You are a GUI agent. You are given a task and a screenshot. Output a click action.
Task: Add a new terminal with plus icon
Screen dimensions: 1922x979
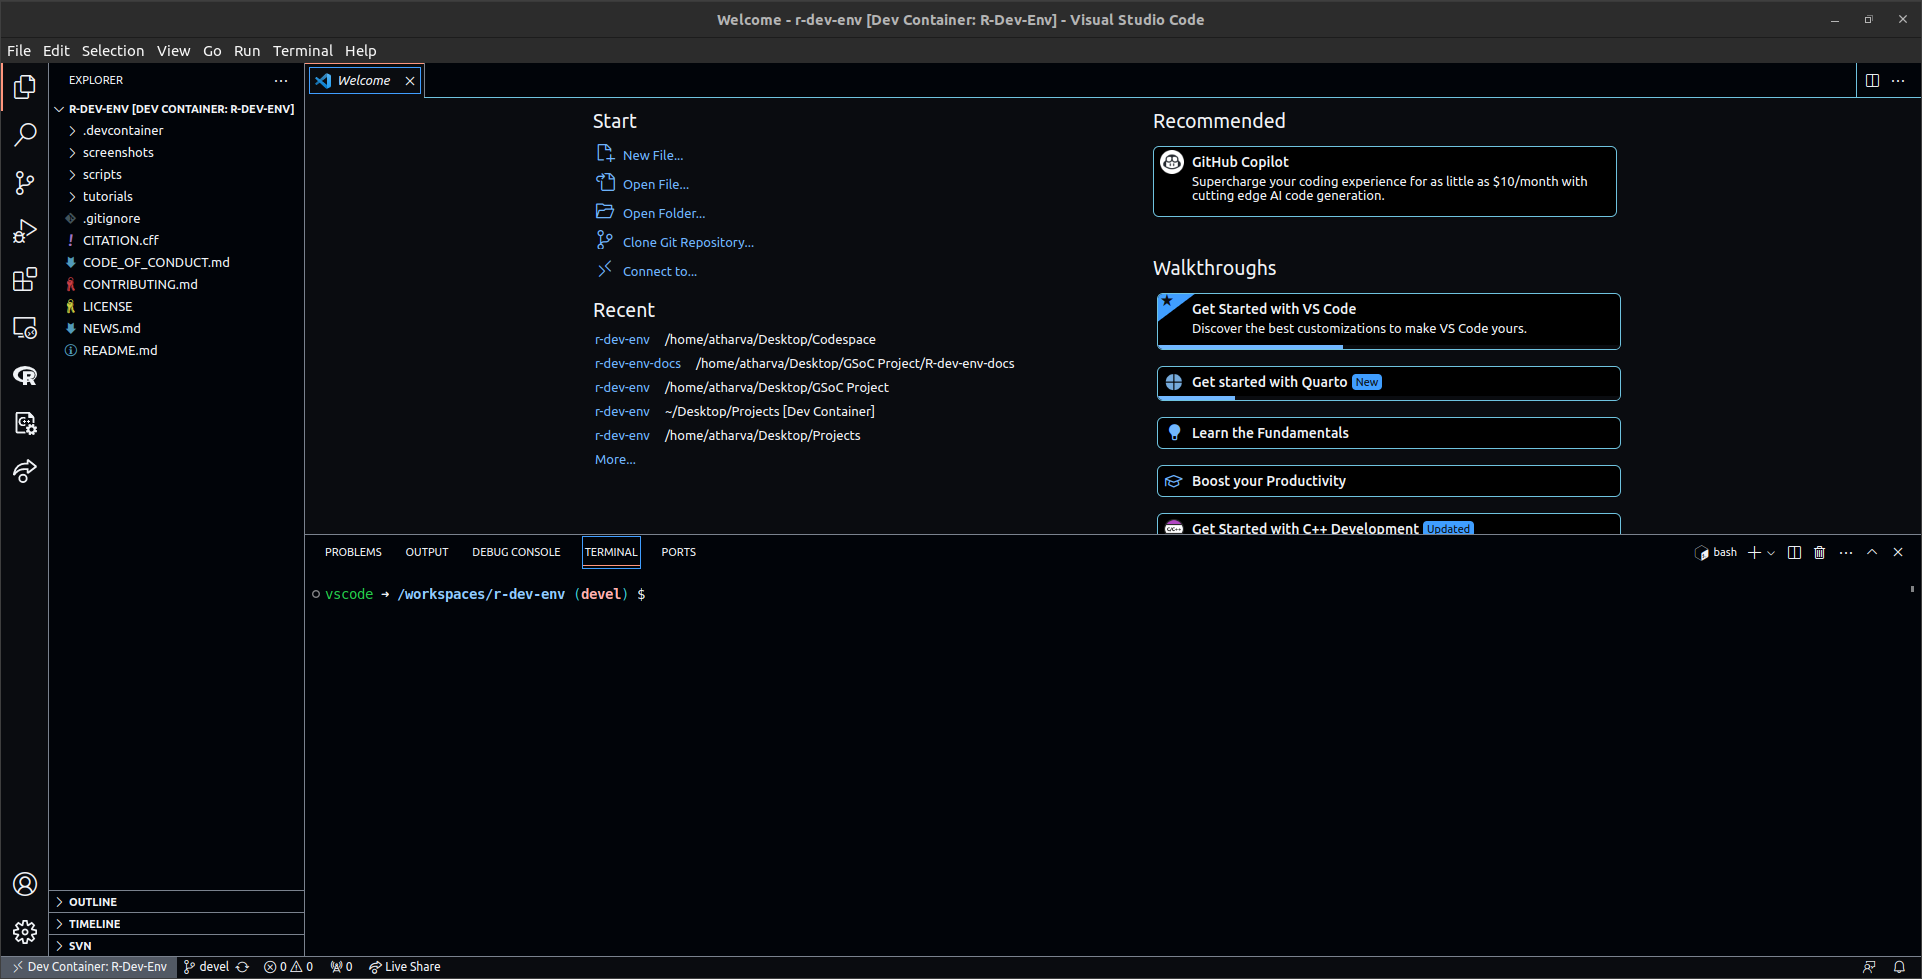tap(1754, 552)
